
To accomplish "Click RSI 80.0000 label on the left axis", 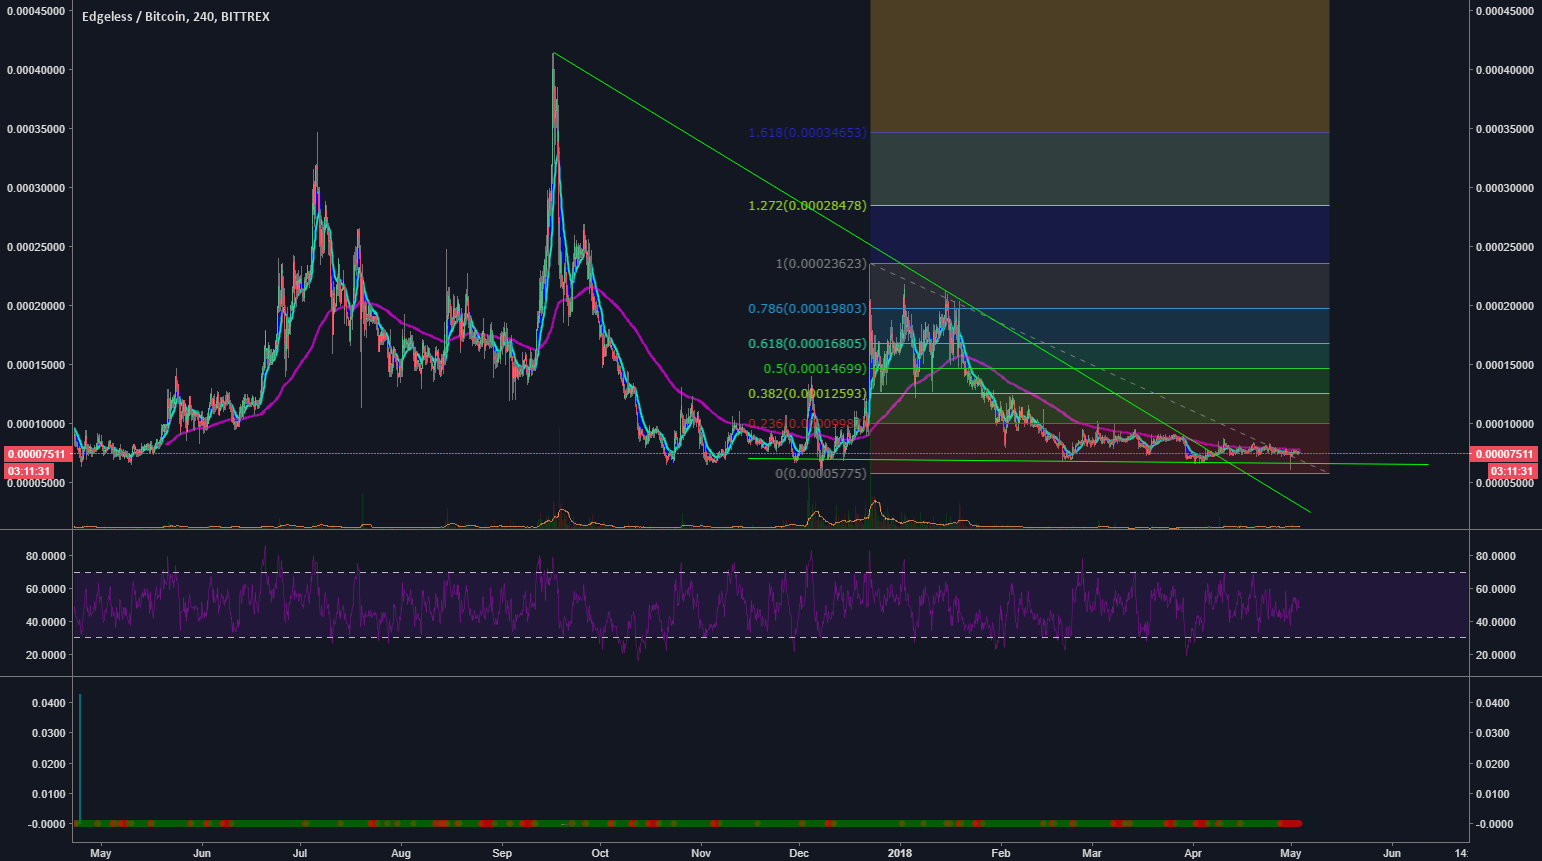I will pos(45,556).
